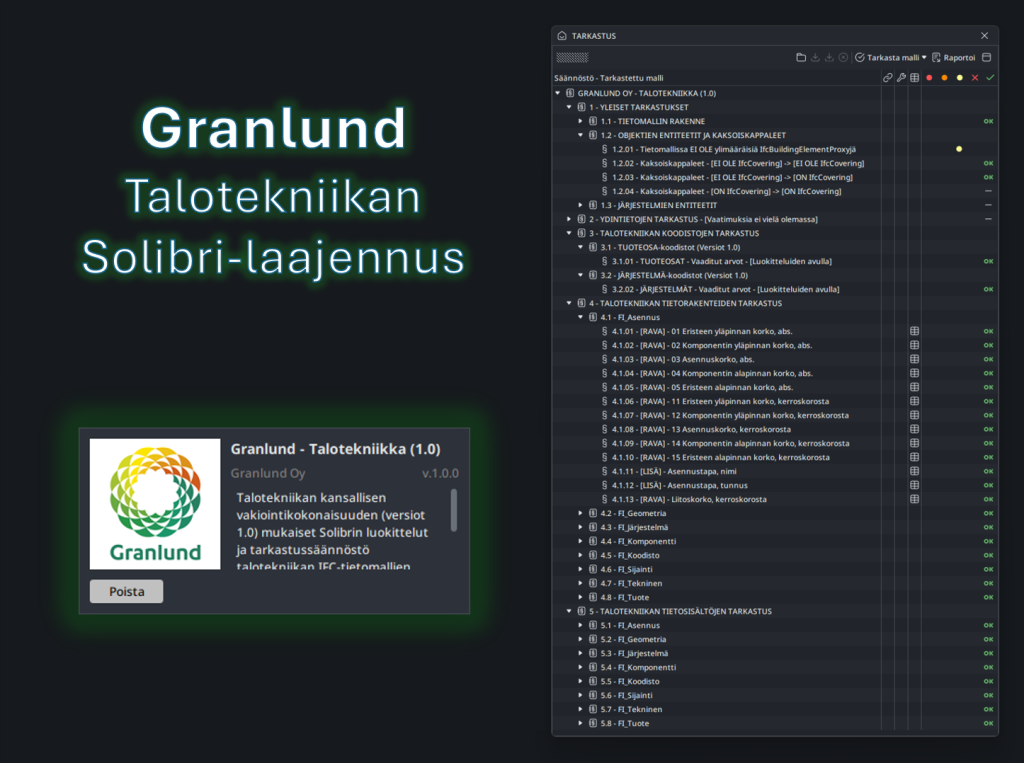The height and width of the screenshot is (763, 1024).
Task: Select the wrench icon in the header row
Action: point(901,76)
